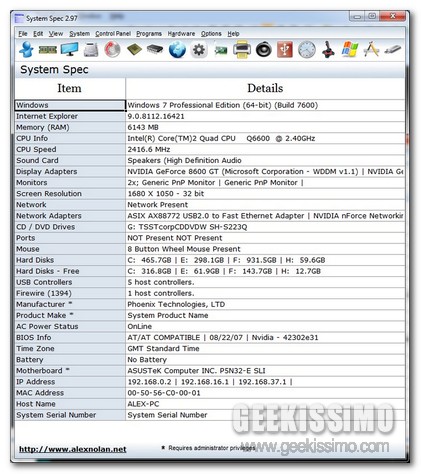Select the Ports row label
Image resolution: width=421 pixels, height=474 pixels.
point(70,238)
